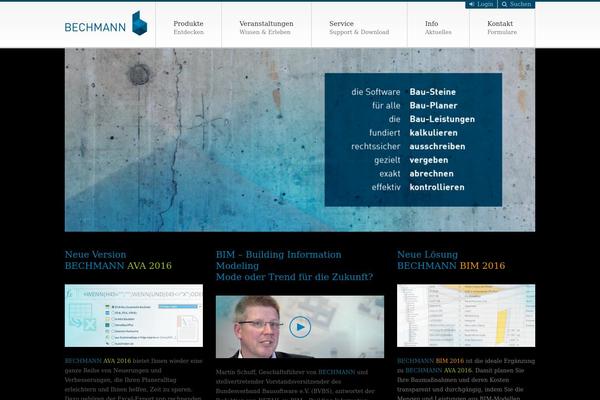Click the word 'kontrollieren' in the slogan box
Viewport: 600px width, 400px height.
pyautogui.click(x=437, y=187)
